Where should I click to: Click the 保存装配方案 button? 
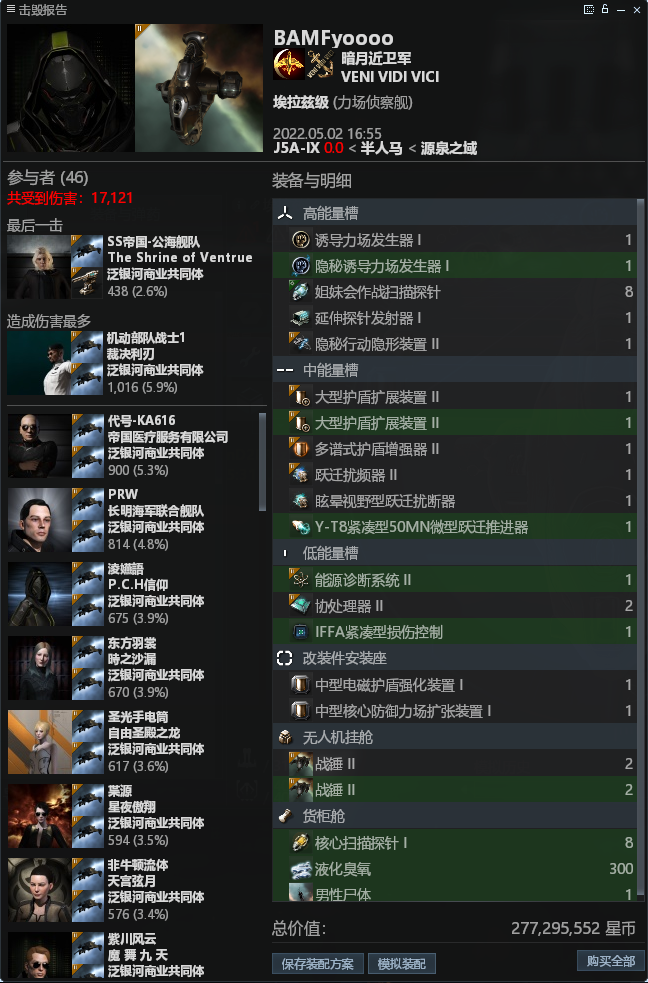pos(318,964)
